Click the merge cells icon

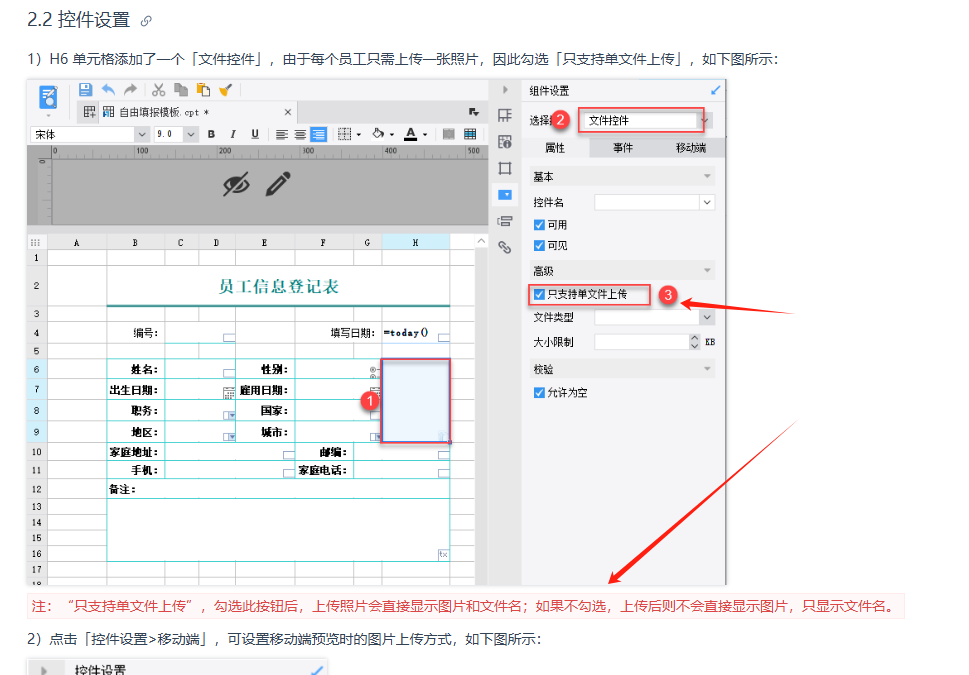[x=449, y=134]
